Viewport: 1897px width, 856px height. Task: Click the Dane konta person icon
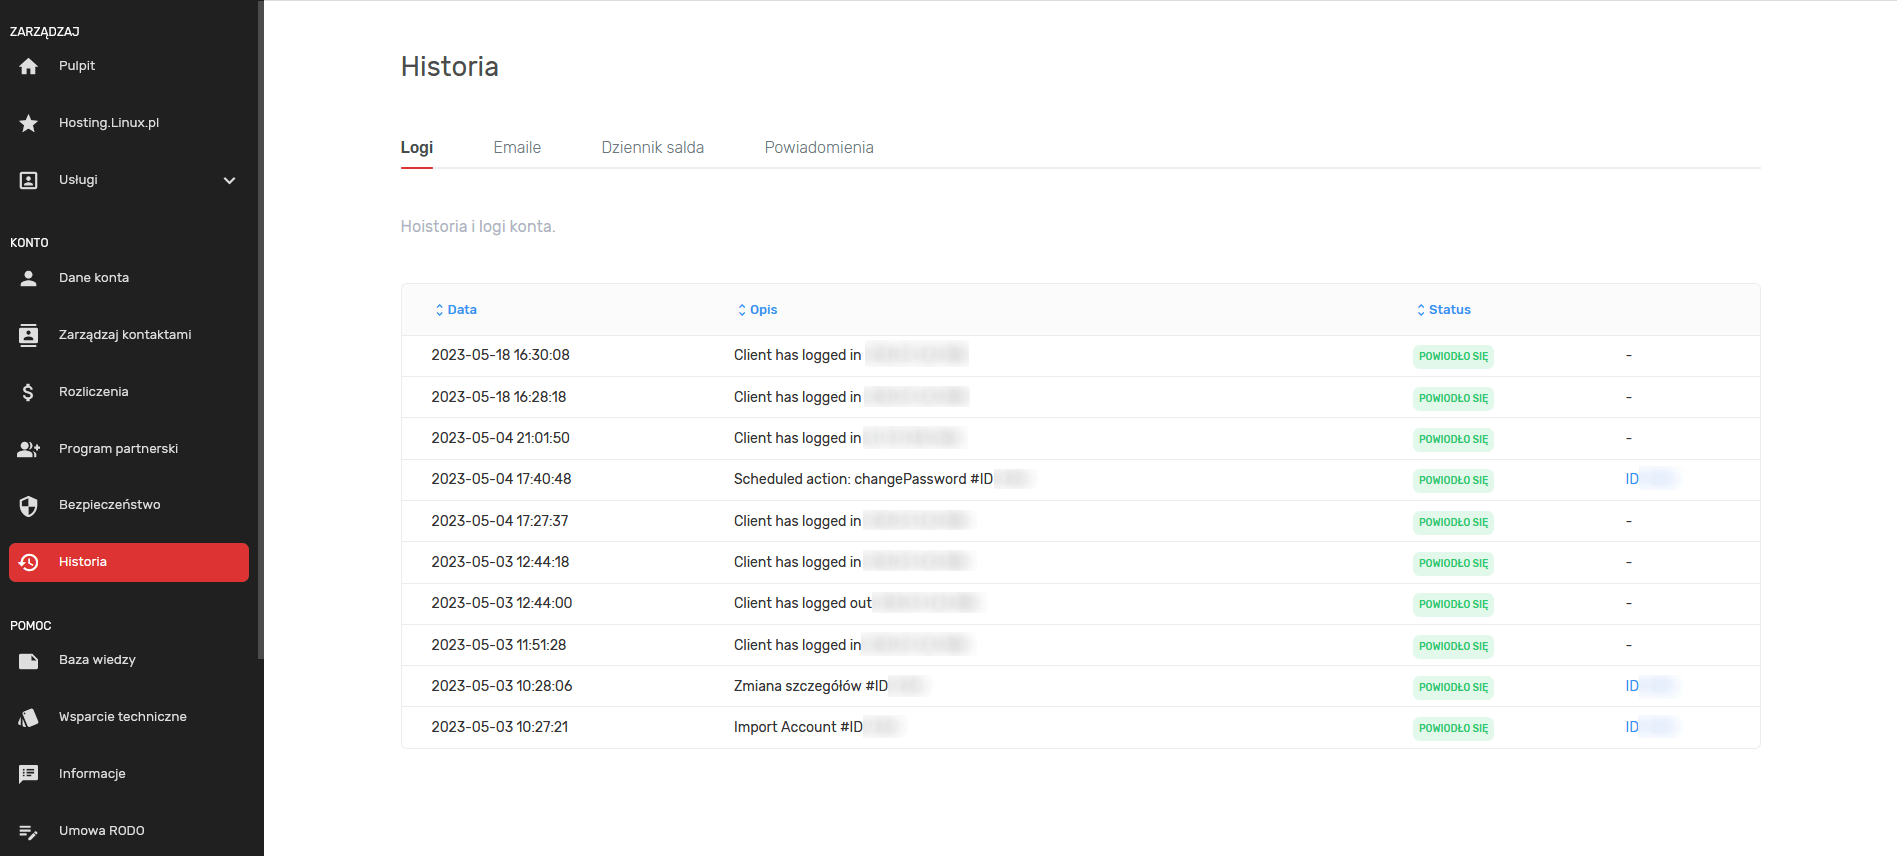[28, 278]
